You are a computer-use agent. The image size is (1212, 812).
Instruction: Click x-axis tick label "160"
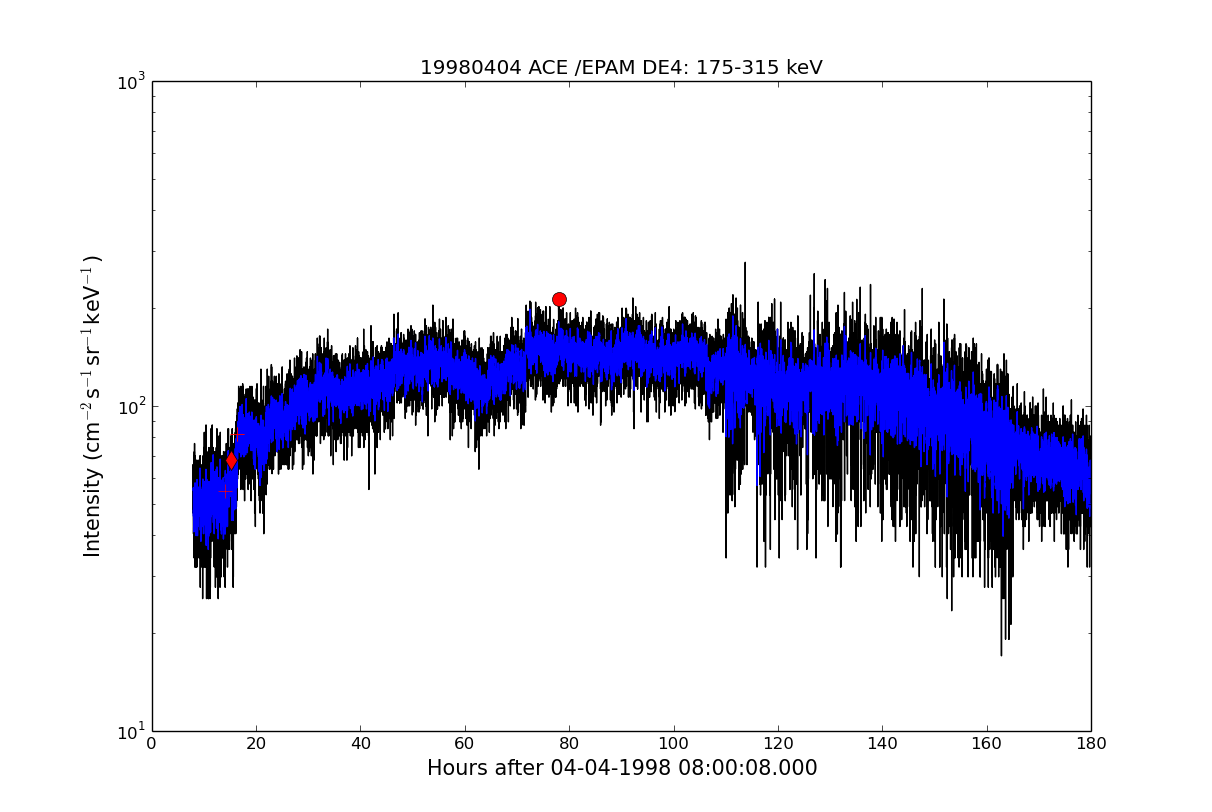(x=987, y=743)
